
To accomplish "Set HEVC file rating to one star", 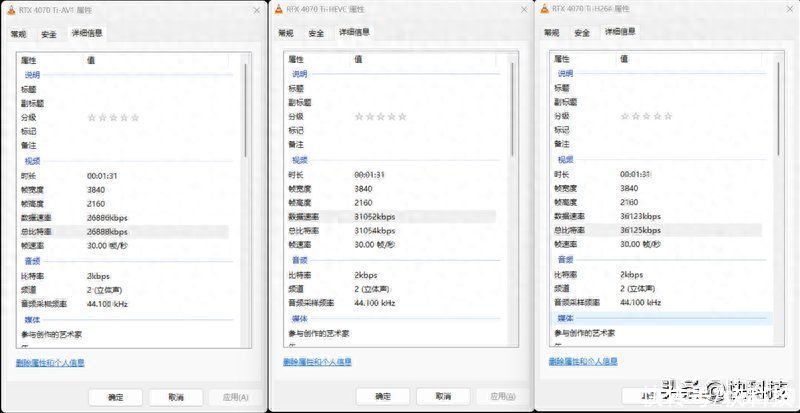I will click(x=359, y=117).
